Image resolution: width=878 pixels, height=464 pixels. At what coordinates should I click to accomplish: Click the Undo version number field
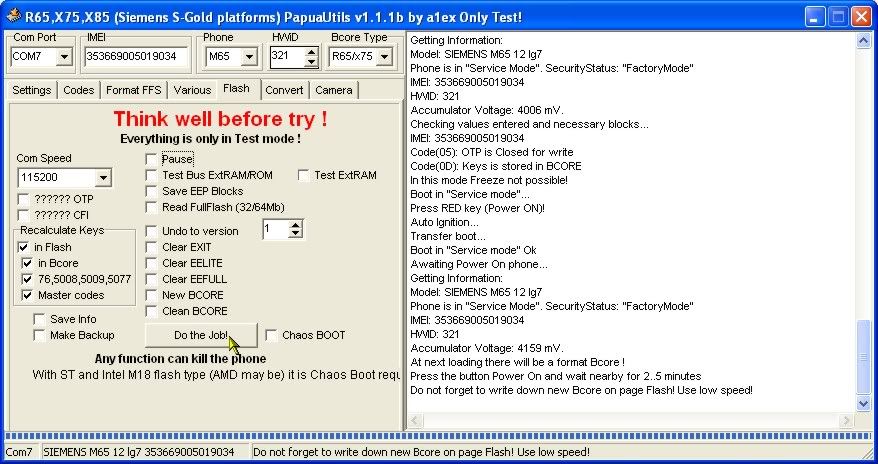coord(275,229)
